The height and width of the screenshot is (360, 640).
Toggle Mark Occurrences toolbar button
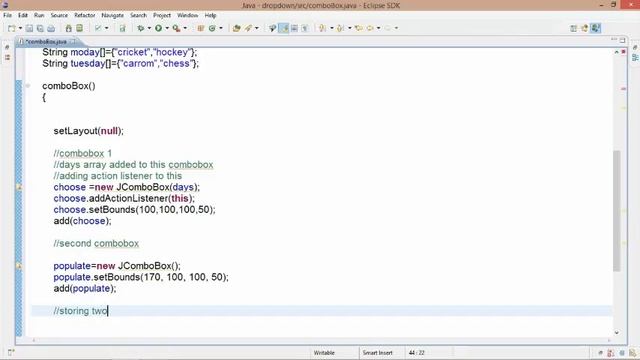272,28
